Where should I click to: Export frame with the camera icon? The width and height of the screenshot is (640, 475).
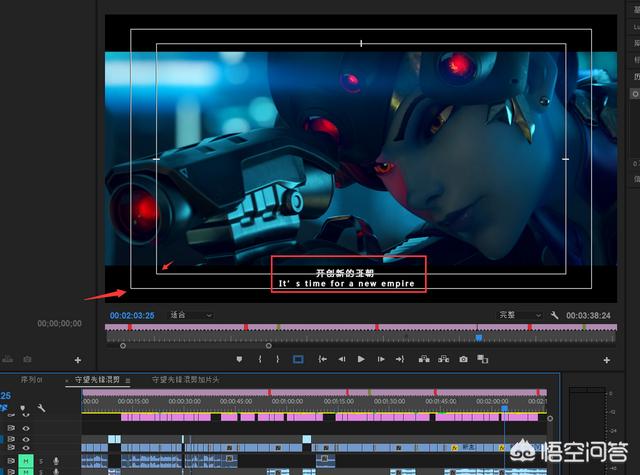click(x=463, y=359)
